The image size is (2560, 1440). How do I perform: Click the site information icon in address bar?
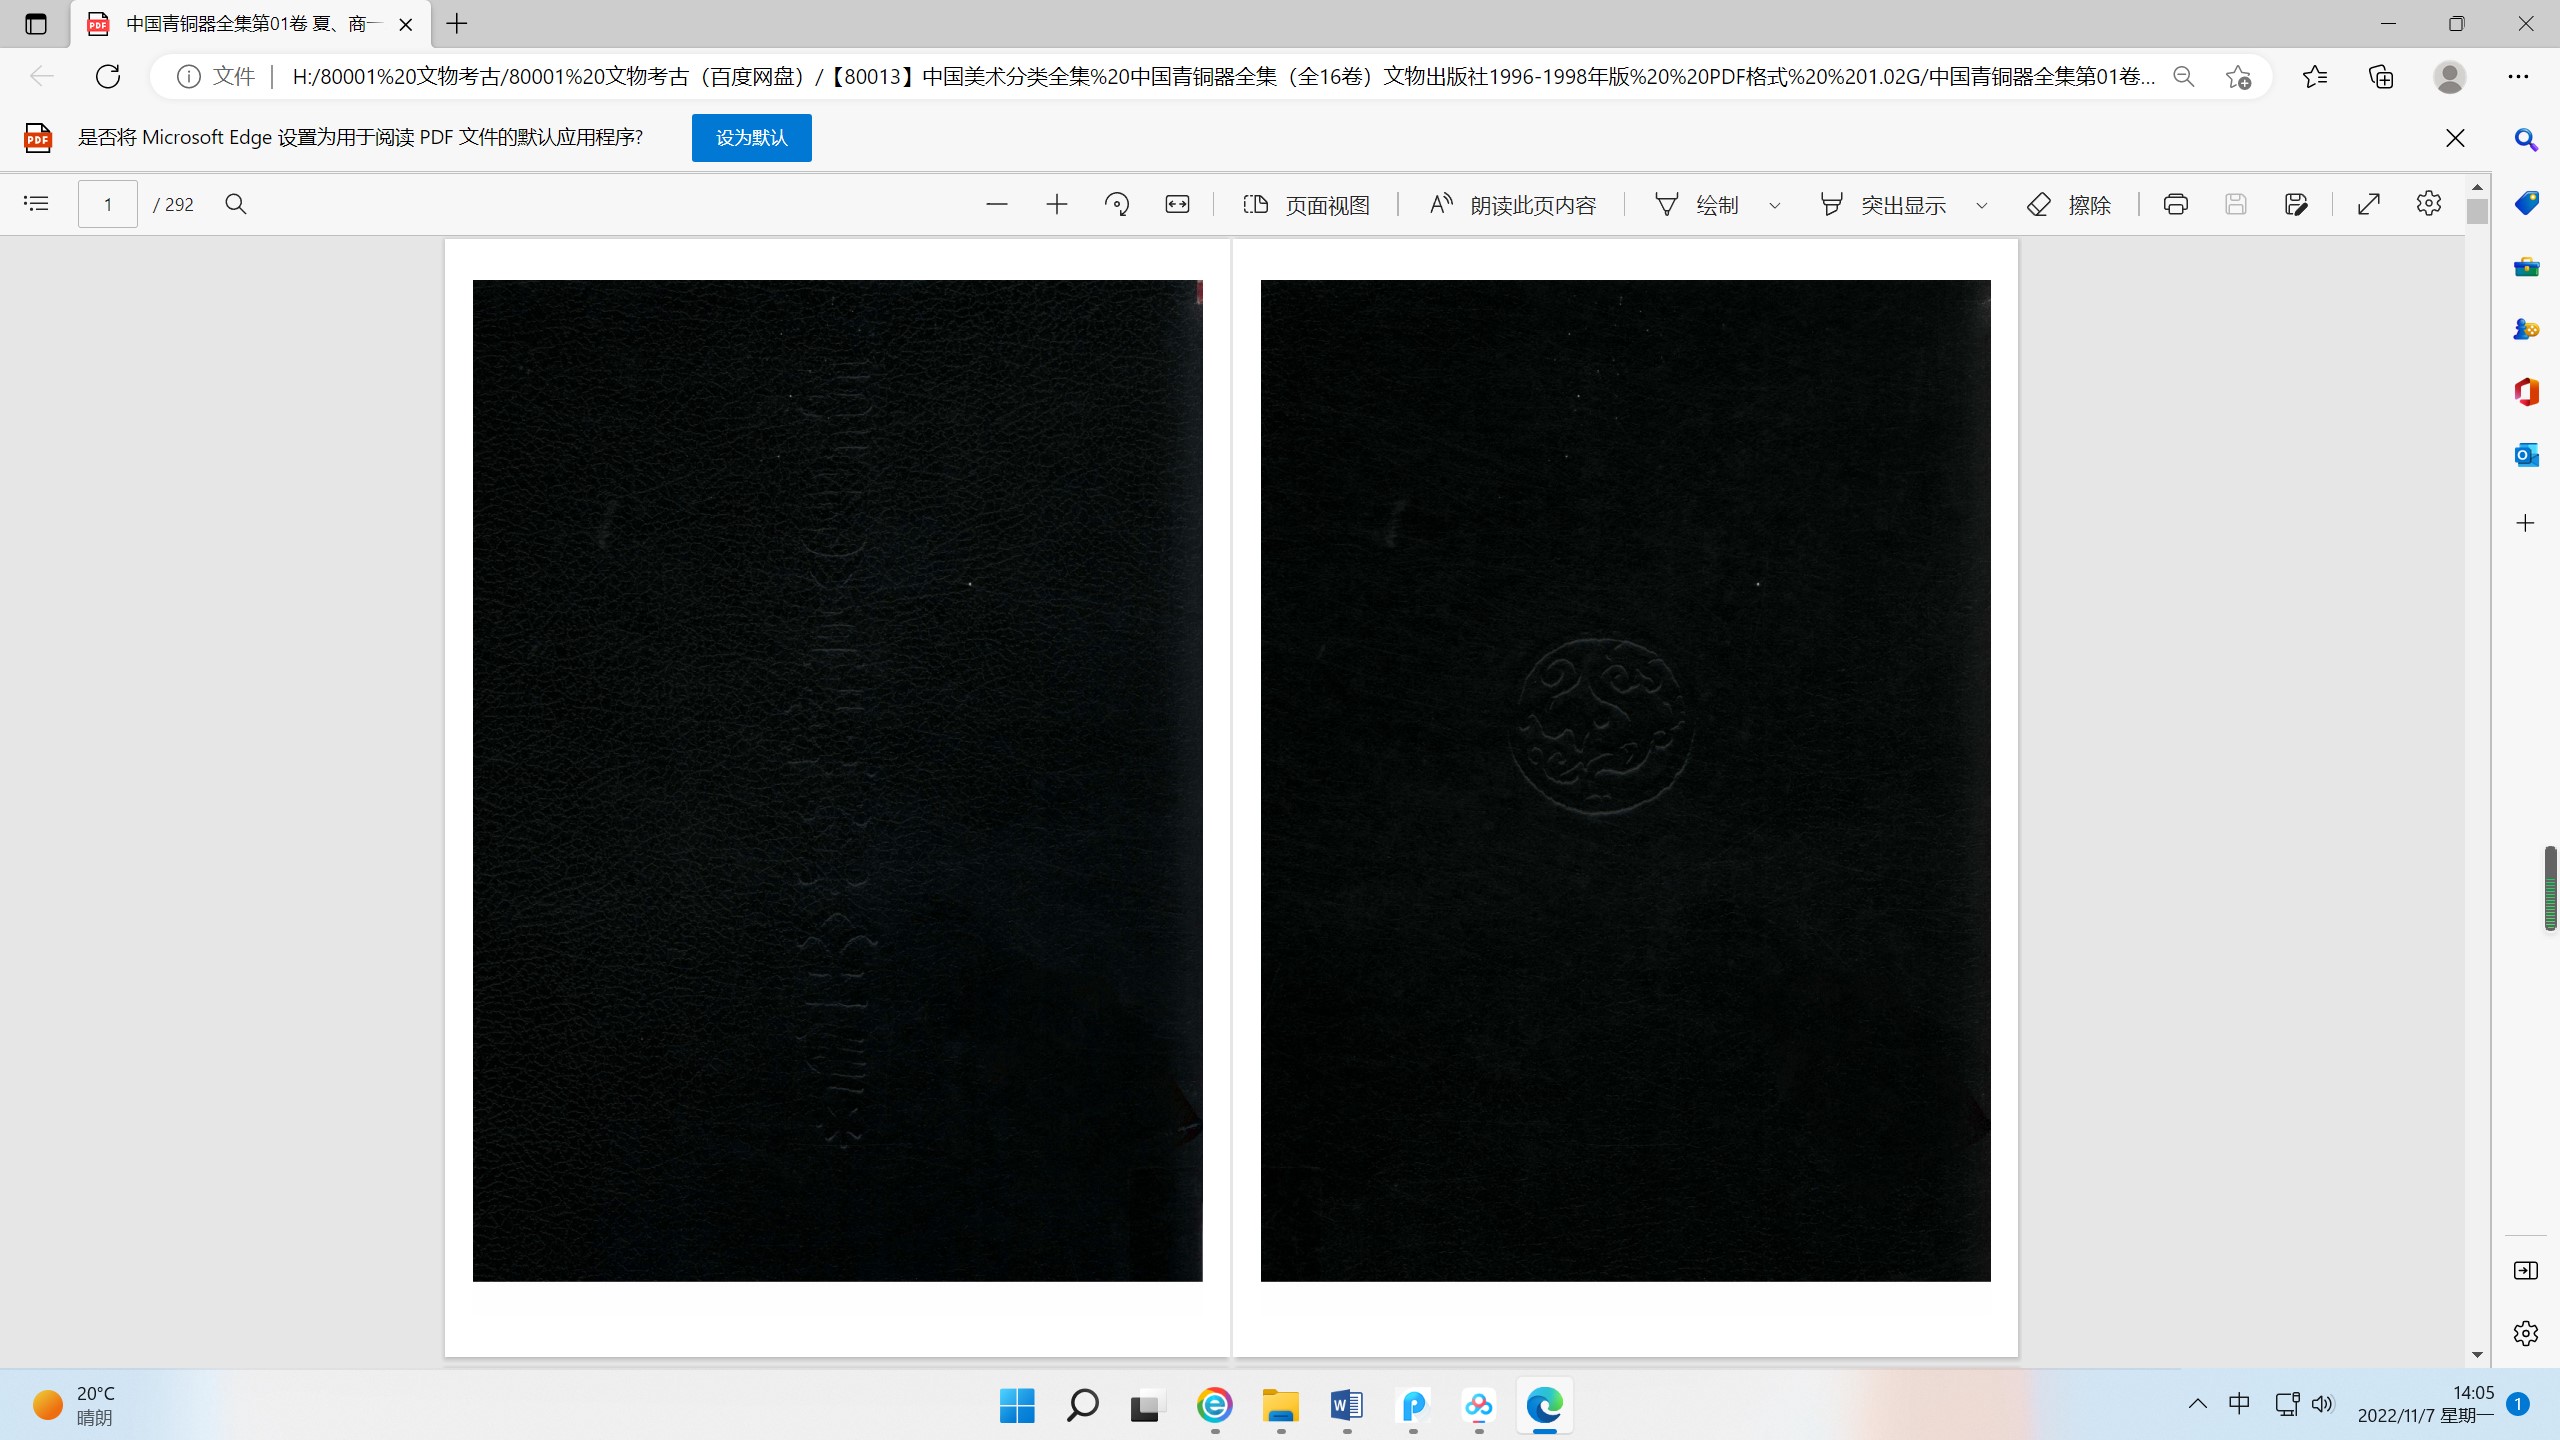[188, 76]
